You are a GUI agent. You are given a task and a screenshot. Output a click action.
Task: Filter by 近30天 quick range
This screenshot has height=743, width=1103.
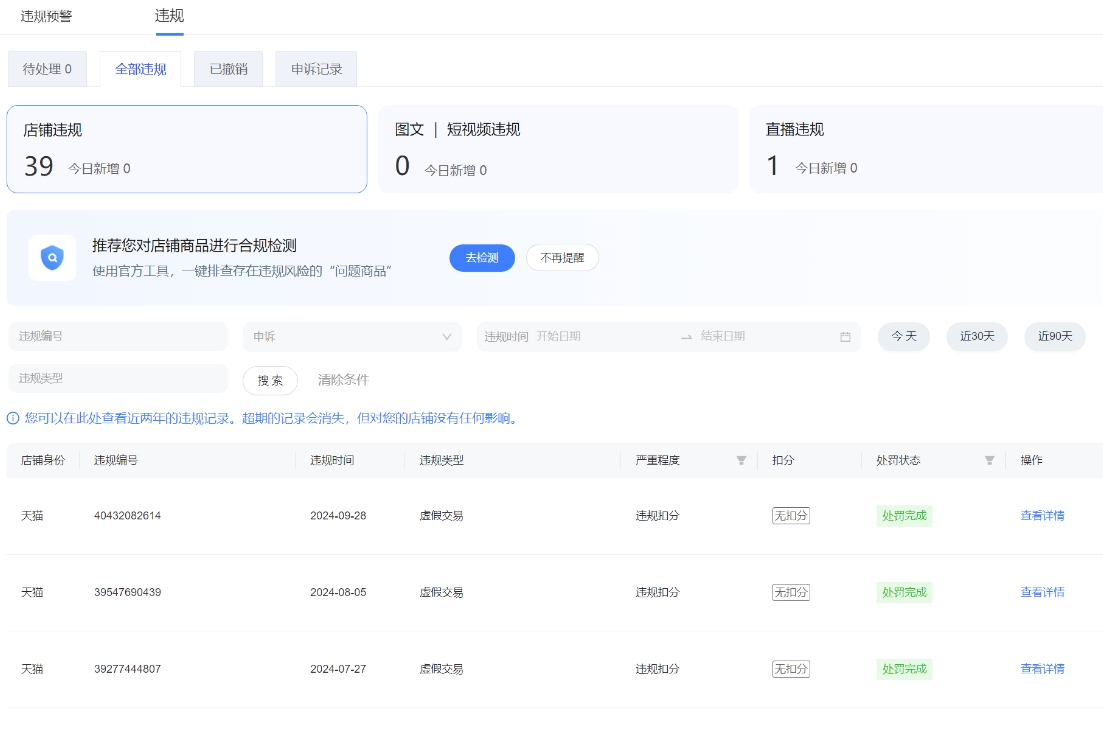(x=977, y=337)
